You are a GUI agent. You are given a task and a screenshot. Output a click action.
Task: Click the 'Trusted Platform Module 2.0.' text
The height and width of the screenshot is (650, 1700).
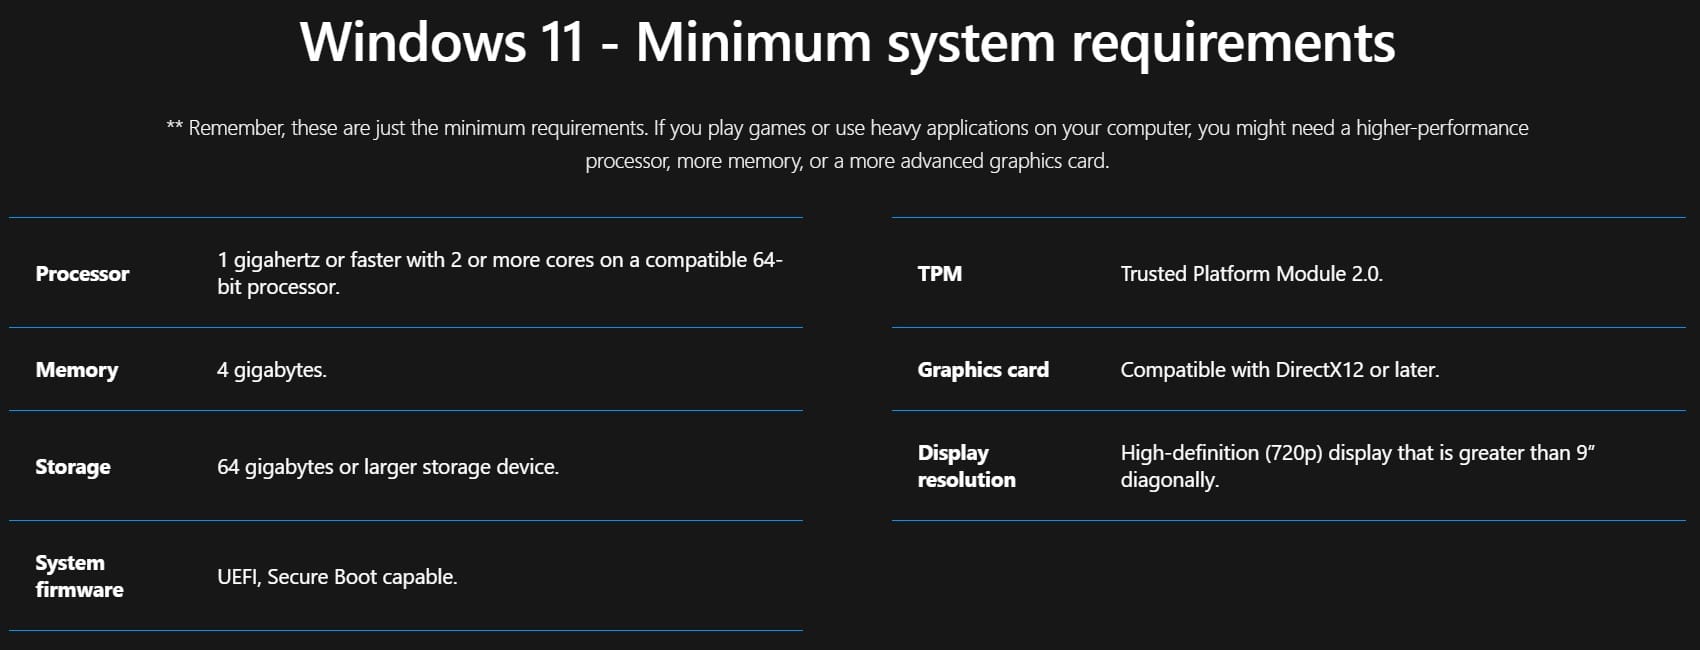tap(1252, 273)
